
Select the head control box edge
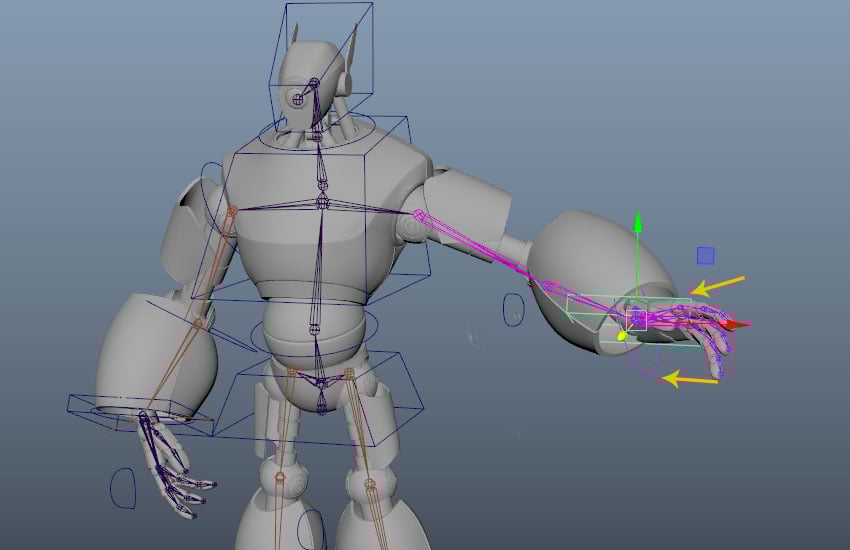tap(321, 67)
